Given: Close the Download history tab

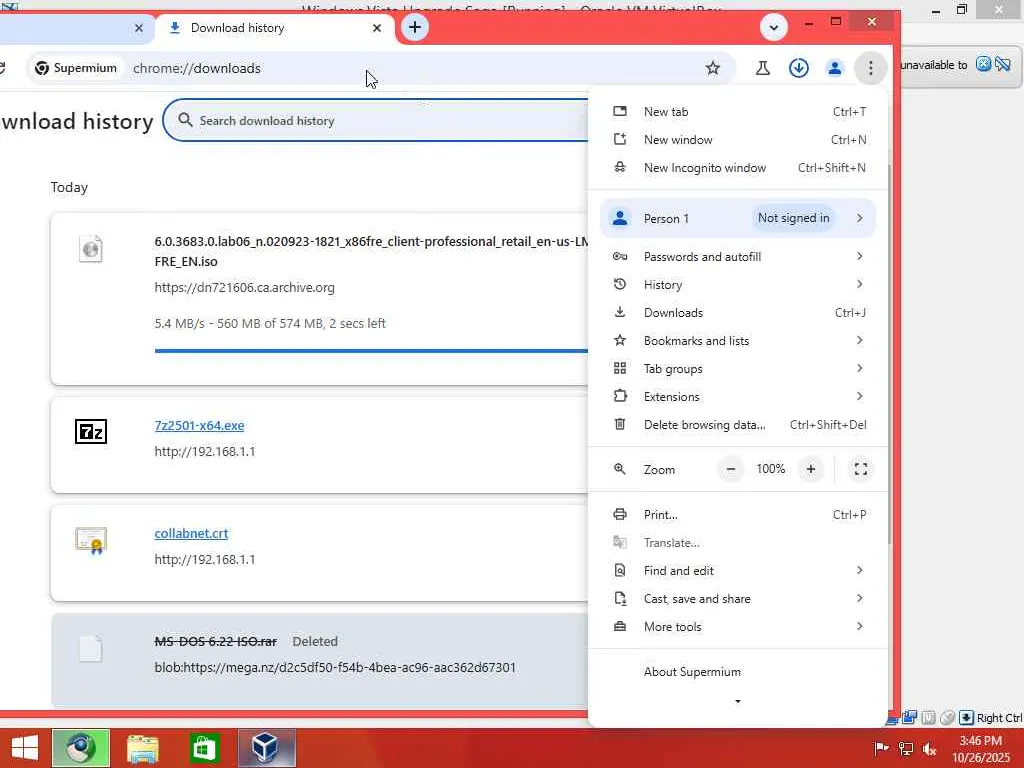Looking at the screenshot, I should (377, 28).
